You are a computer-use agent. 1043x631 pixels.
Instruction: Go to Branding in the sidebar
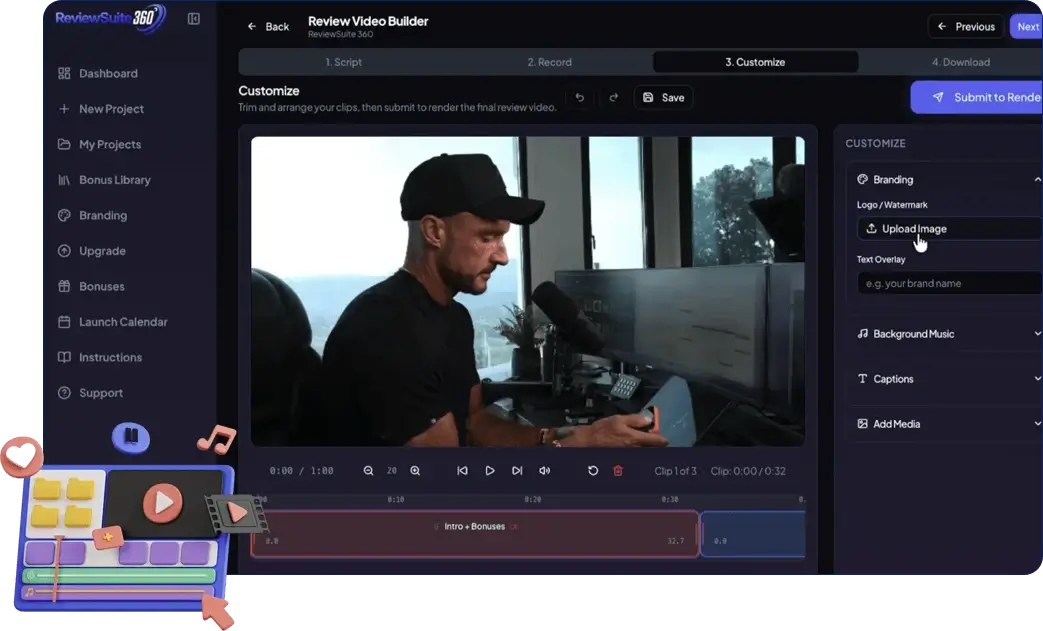92,215
